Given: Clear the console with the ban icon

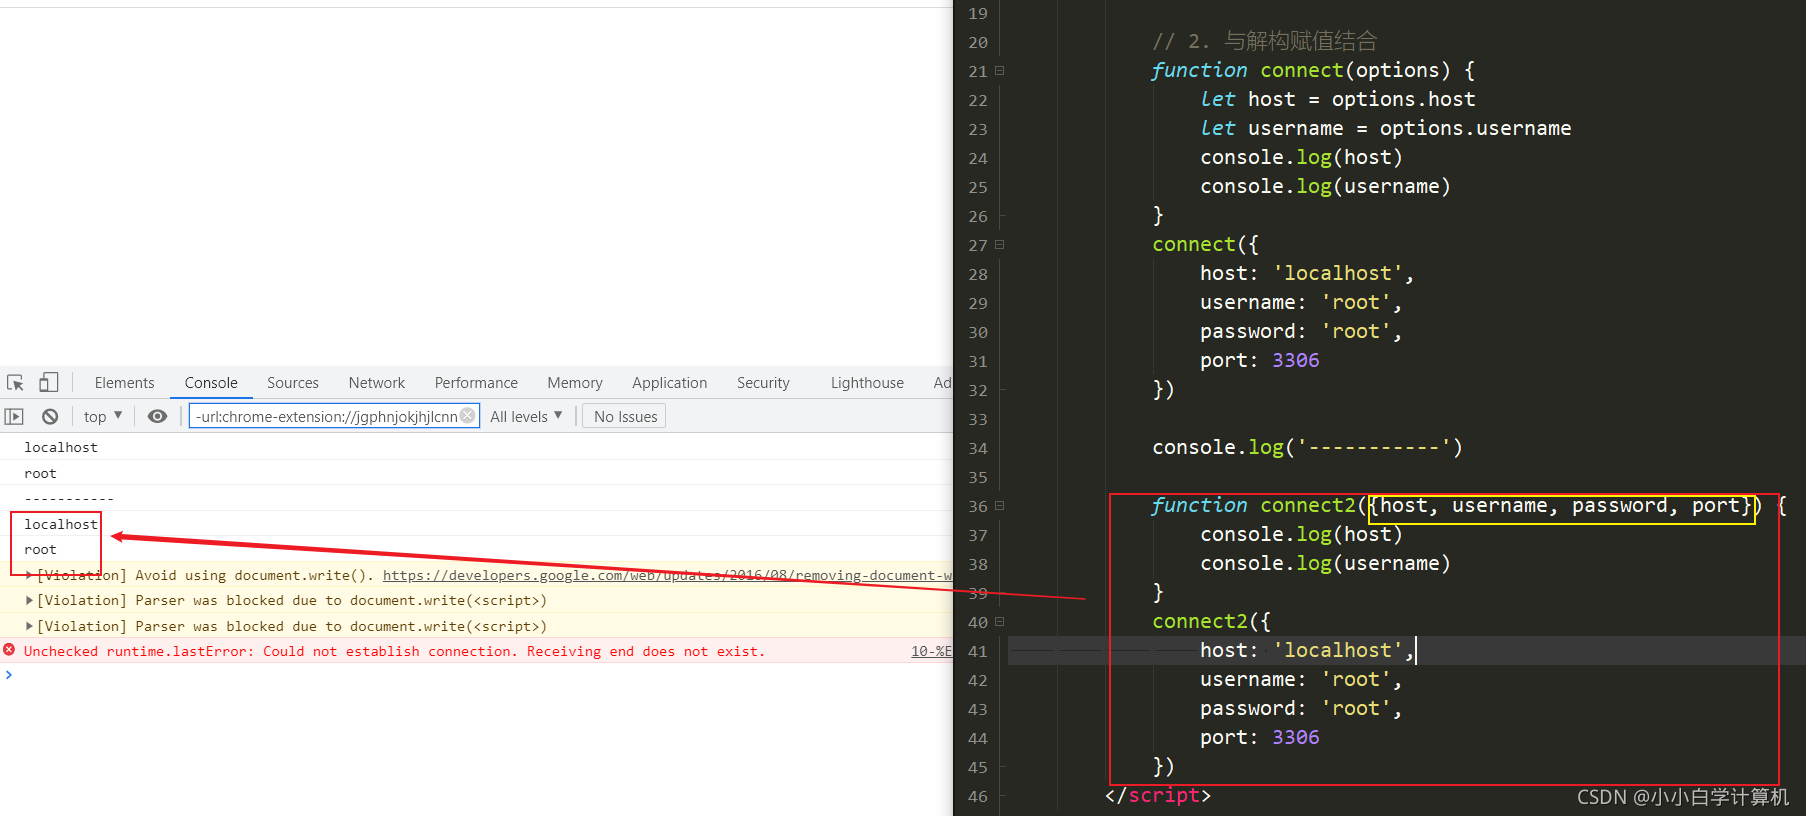Looking at the screenshot, I should [x=50, y=416].
